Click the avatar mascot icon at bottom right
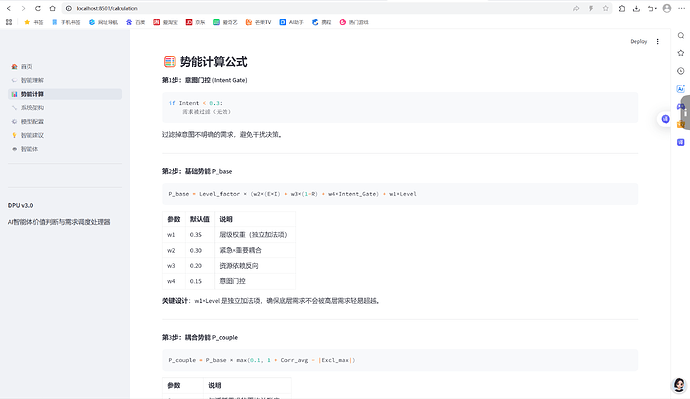 (x=679, y=385)
